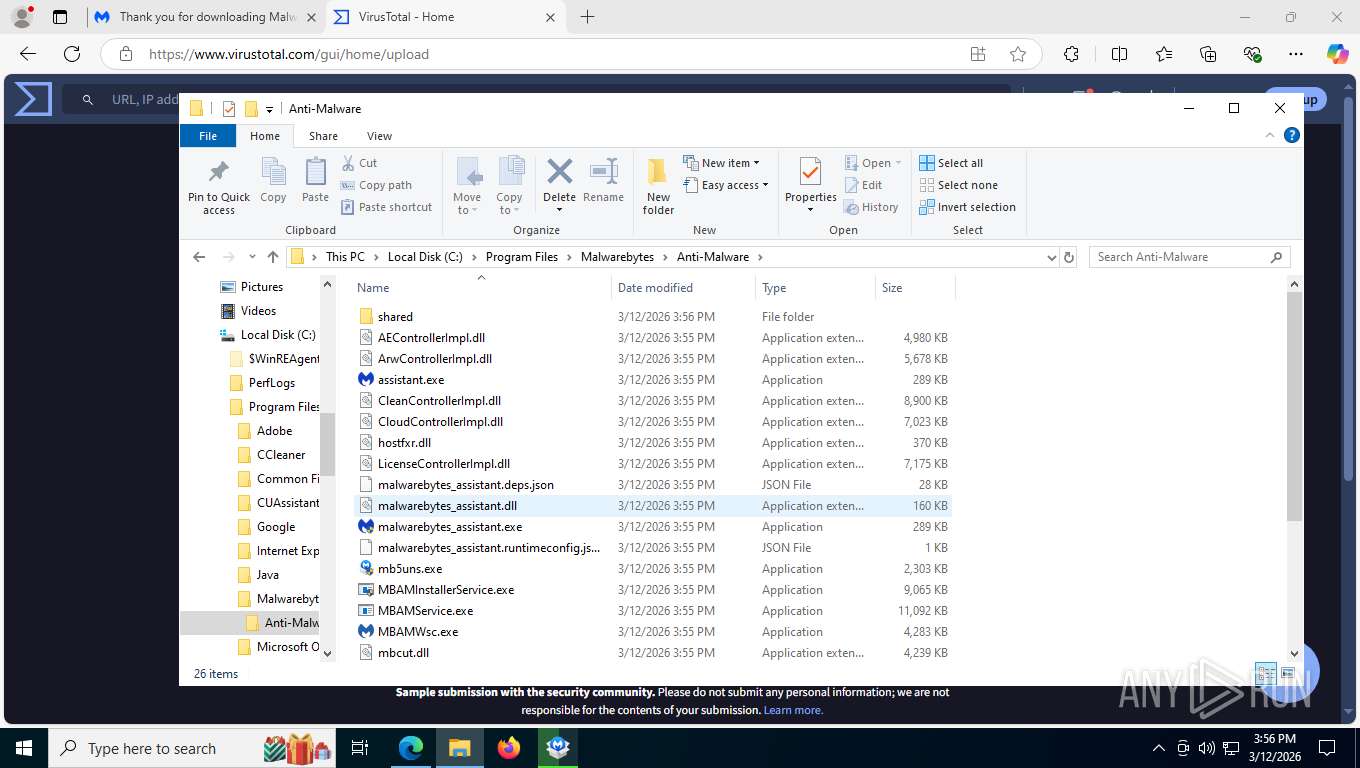
Task: Open Firefox from the taskbar
Action: (509, 748)
